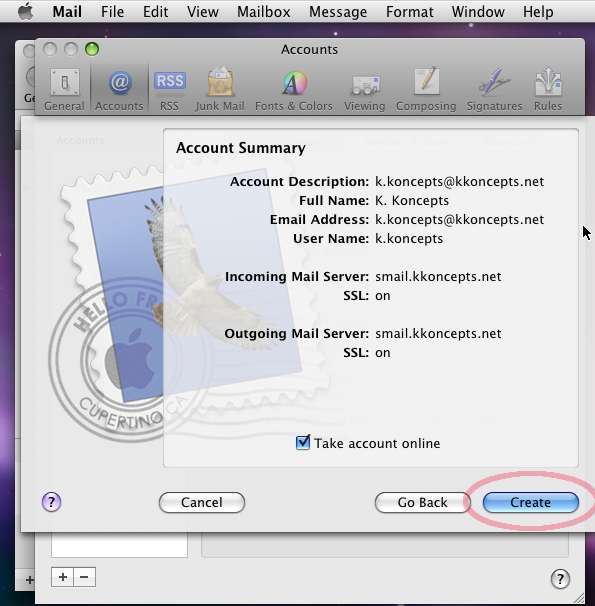Open the View menu
595x606 pixels.
pyautogui.click(x=203, y=12)
